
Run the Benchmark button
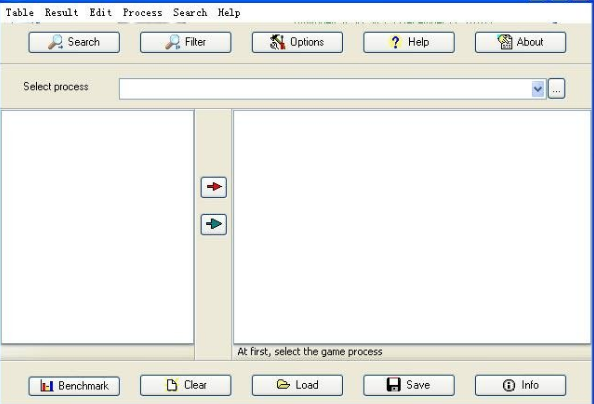[x=74, y=386]
